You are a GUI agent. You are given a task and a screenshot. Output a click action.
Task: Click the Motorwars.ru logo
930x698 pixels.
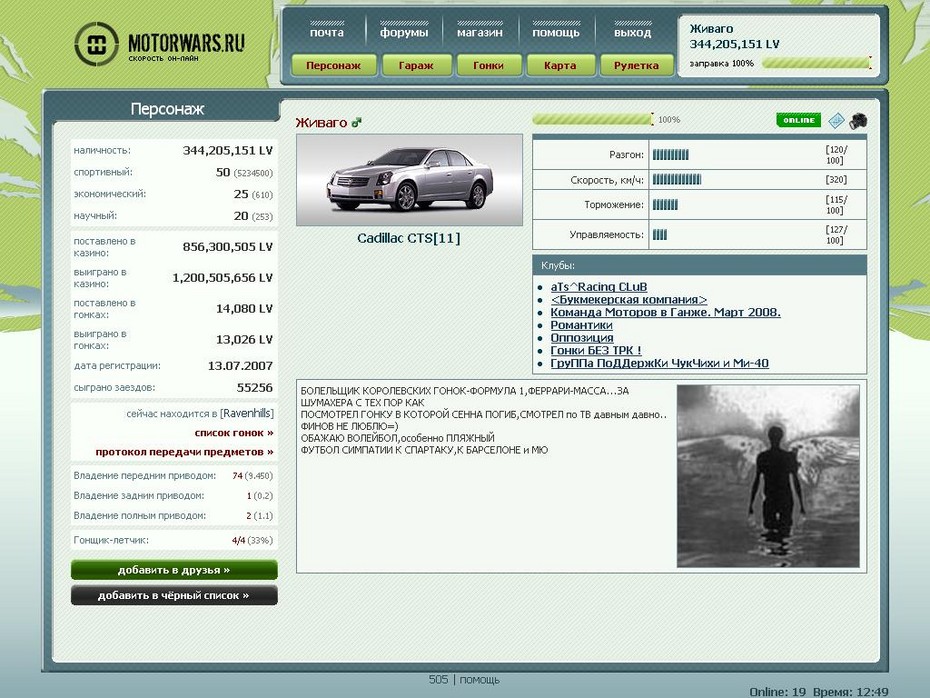(x=160, y=44)
